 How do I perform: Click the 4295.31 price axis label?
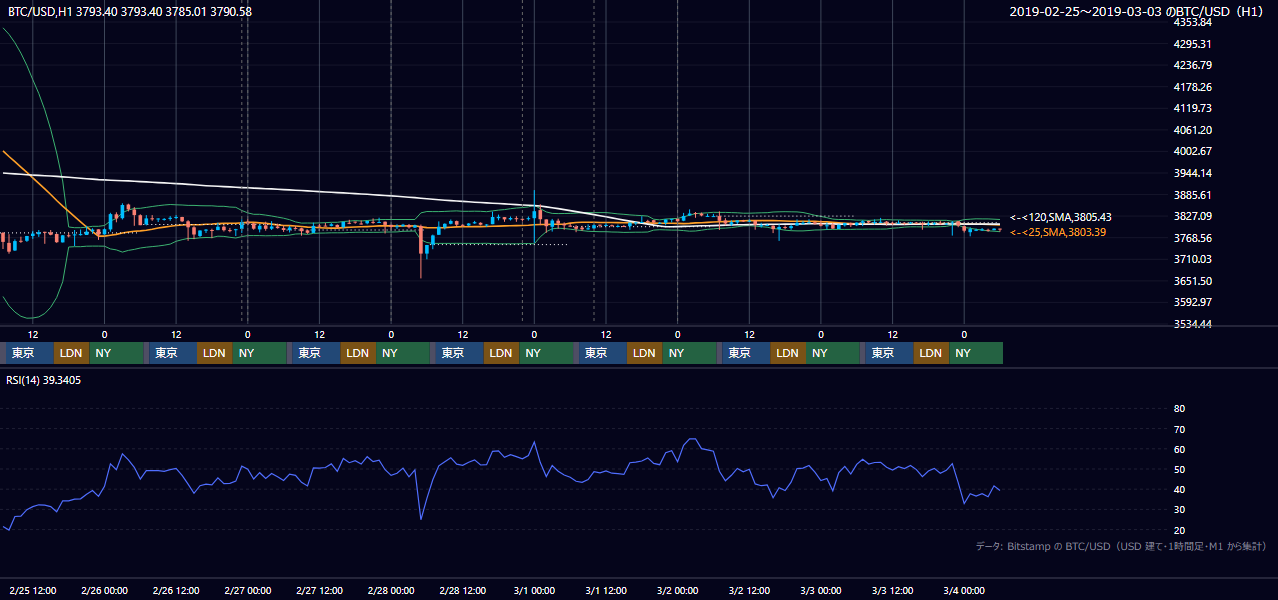pos(1193,44)
